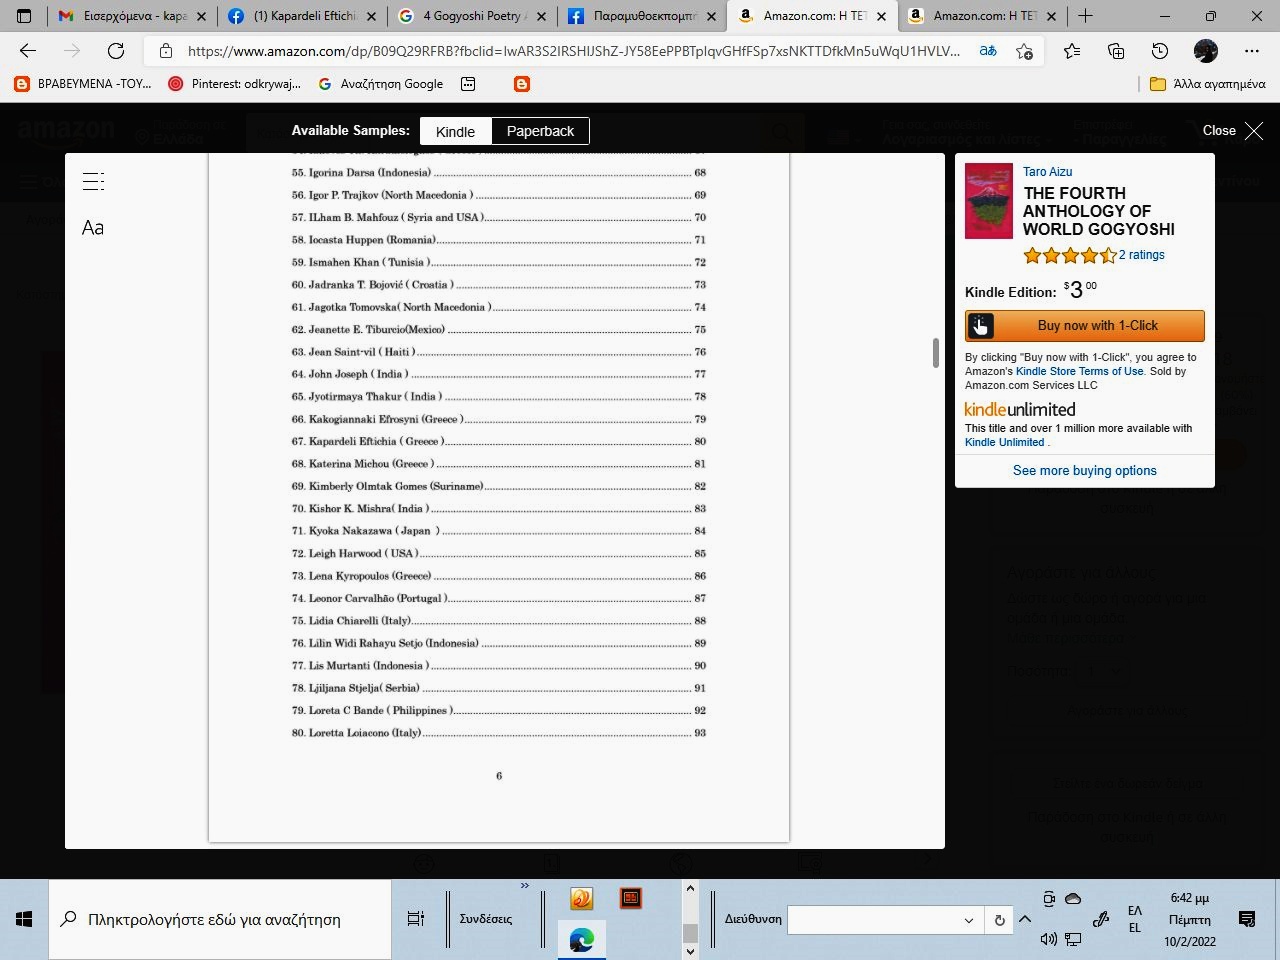Open a new browser tab
This screenshot has width=1280, height=960.
click(x=1086, y=16)
